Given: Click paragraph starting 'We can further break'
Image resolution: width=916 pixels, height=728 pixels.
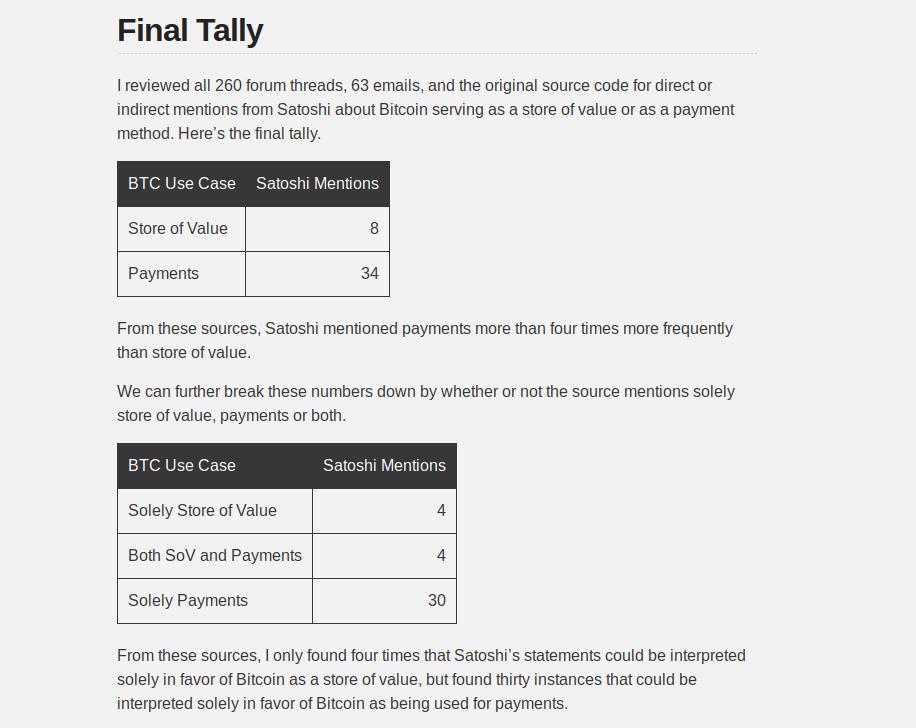Looking at the screenshot, I should (425, 404).
